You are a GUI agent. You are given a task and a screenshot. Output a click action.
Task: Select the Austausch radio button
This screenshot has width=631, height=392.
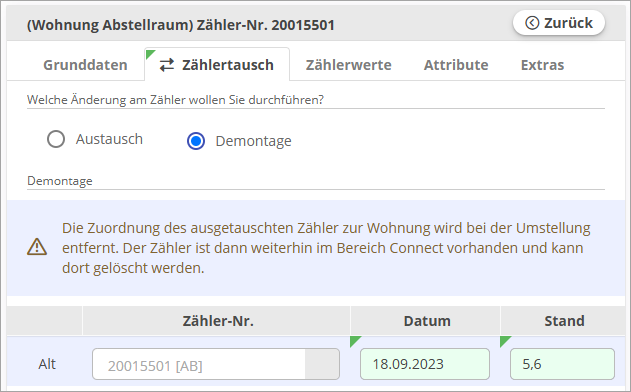56,139
